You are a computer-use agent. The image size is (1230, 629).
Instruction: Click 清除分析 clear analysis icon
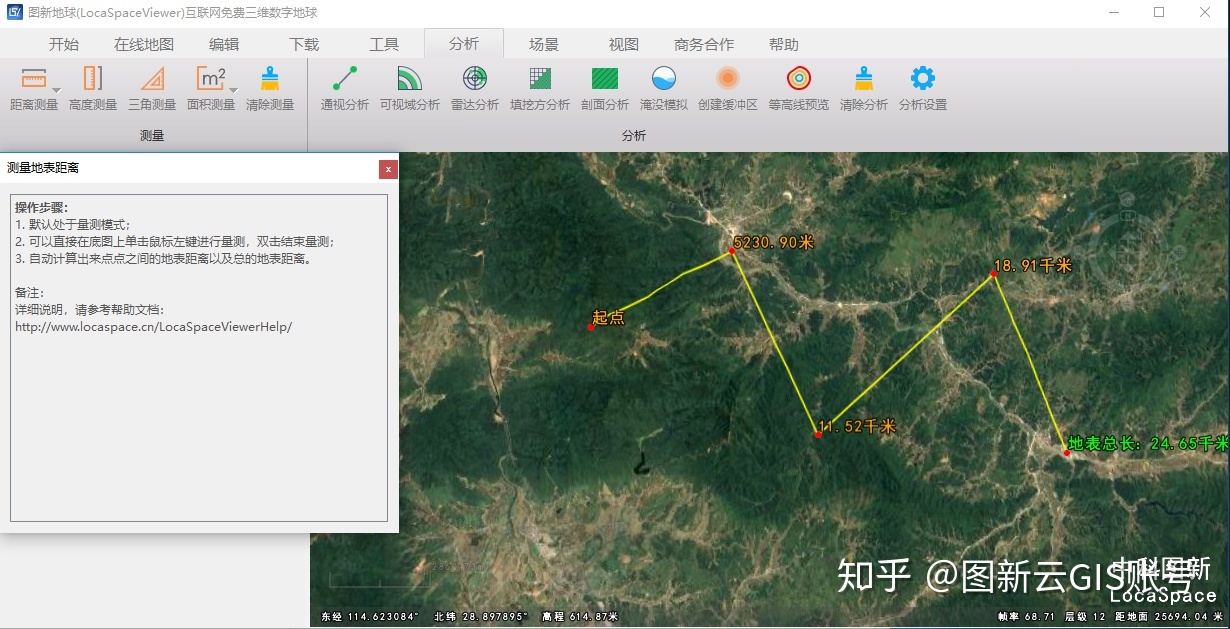(864, 88)
